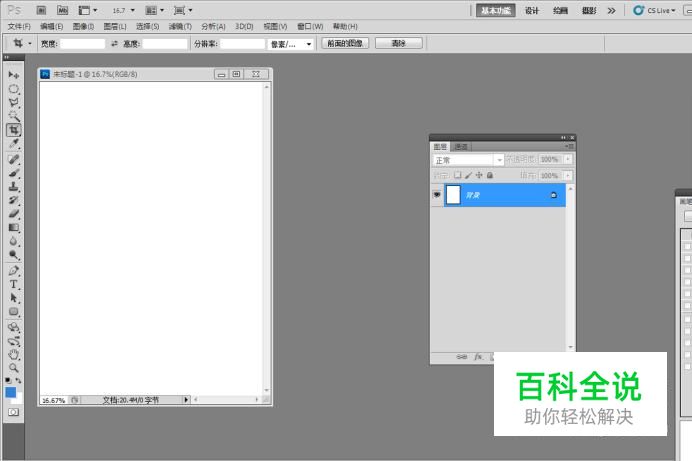692x461 pixels.
Task: Select the Elliptical Marquee tool
Action: pos(14,89)
